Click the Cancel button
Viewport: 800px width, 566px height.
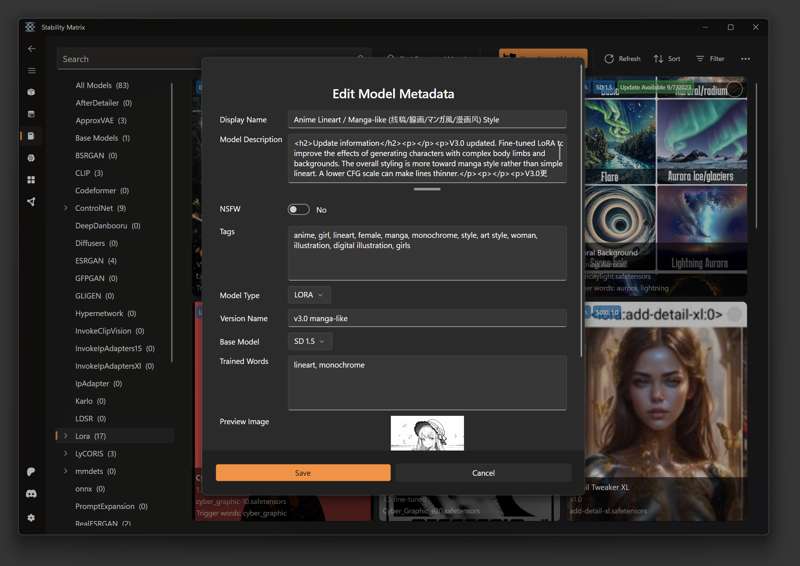coord(483,473)
